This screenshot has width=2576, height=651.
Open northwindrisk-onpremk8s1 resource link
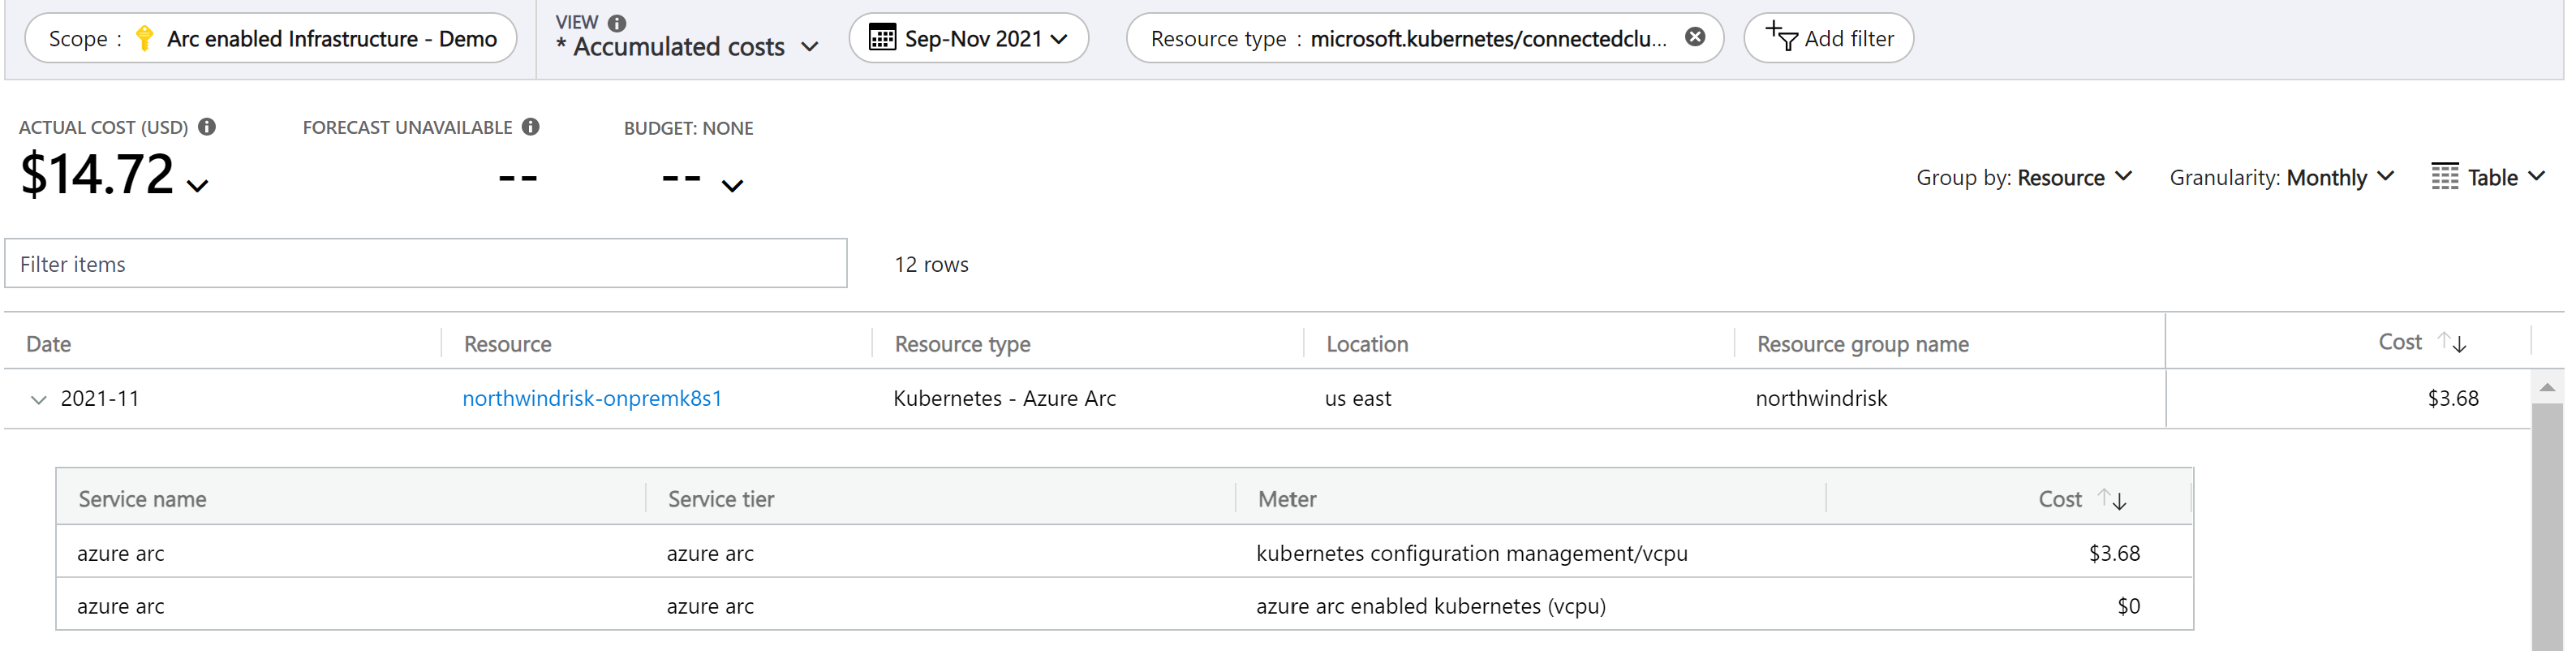pyautogui.click(x=592, y=398)
